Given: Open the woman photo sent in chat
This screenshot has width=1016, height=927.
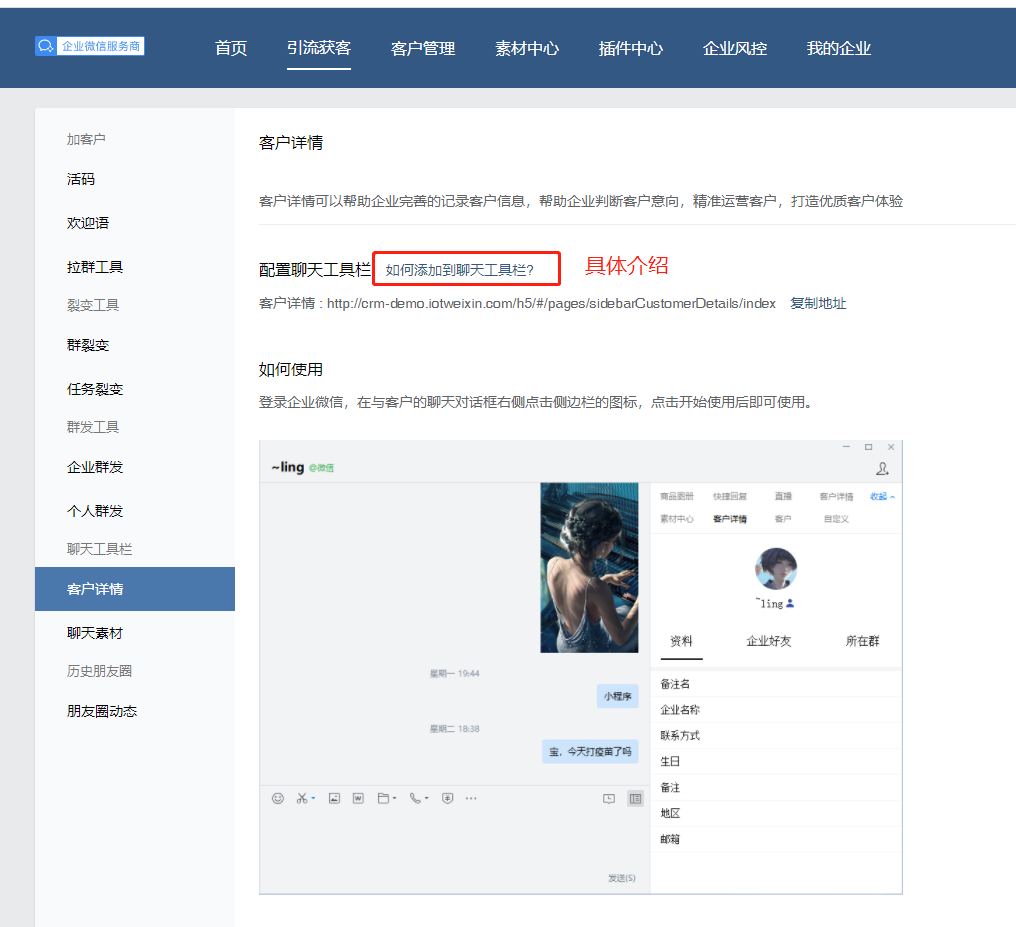Looking at the screenshot, I should pos(589,567).
